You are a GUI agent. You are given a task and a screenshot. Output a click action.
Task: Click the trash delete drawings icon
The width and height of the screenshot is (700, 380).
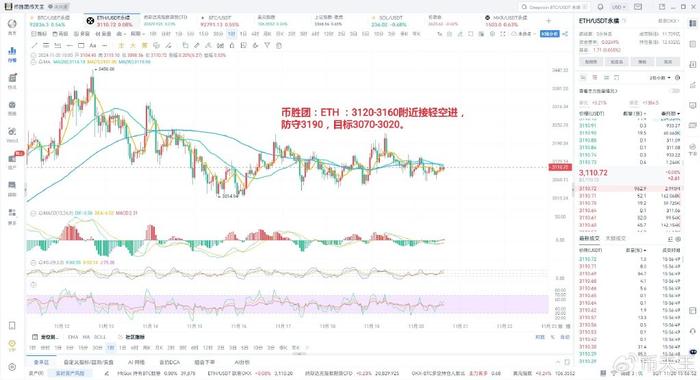[x=279, y=46]
